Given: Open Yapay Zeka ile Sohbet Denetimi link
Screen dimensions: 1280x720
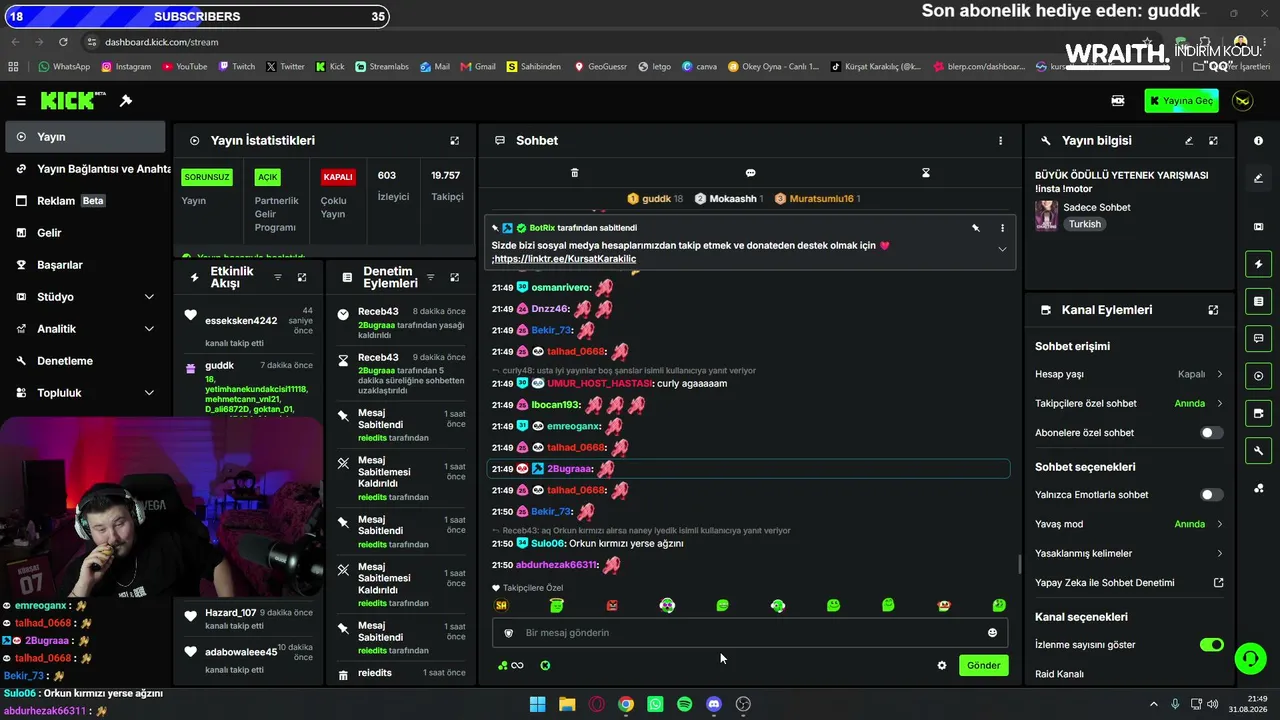Looking at the screenshot, I should pyautogui.click(x=1129, y=583).
